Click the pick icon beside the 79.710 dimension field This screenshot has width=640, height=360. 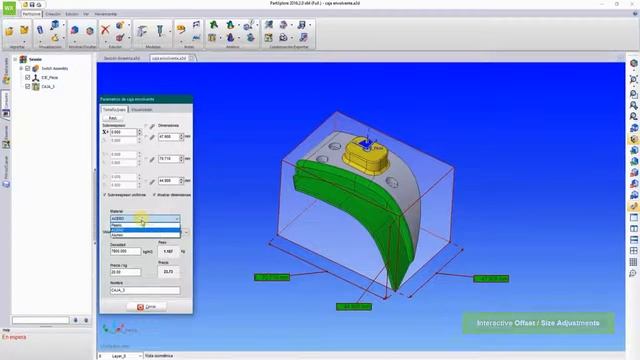point(152,159)
